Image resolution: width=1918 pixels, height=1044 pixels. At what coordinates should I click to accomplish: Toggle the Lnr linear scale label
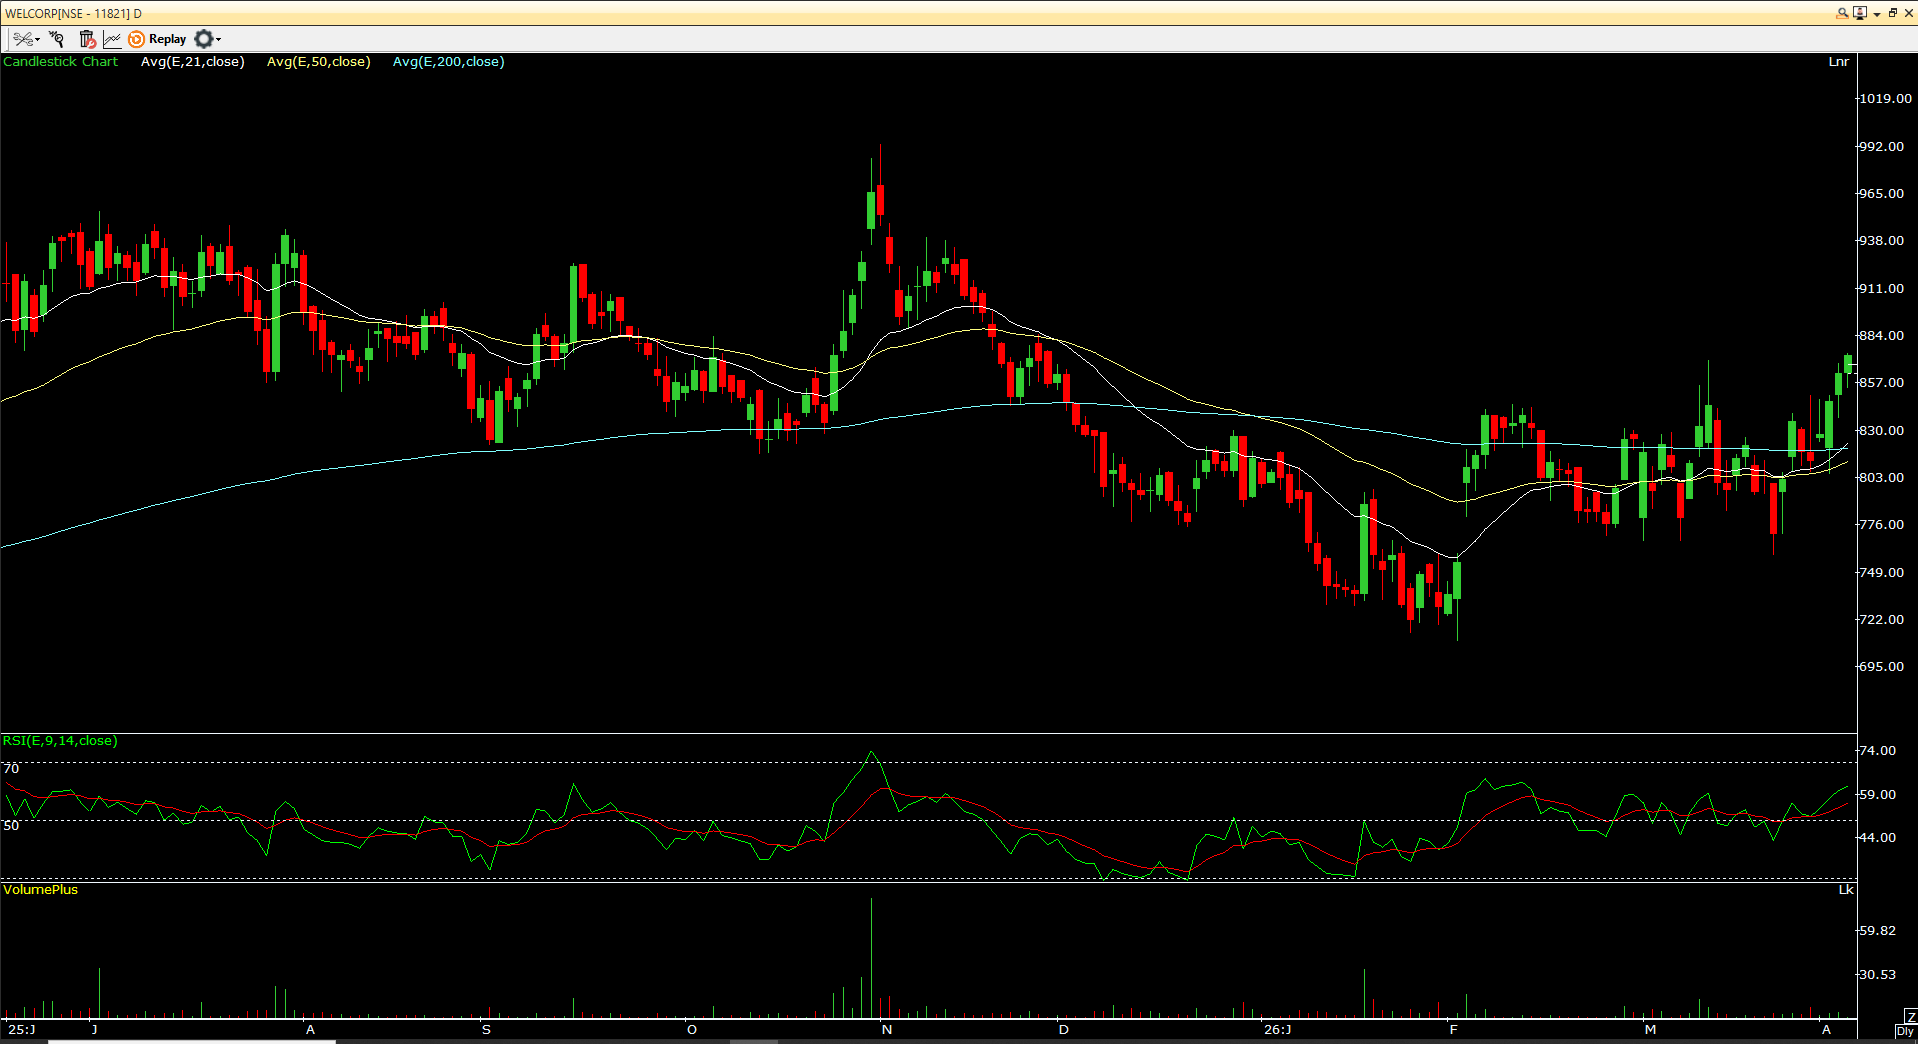[x=1839, y=61]
